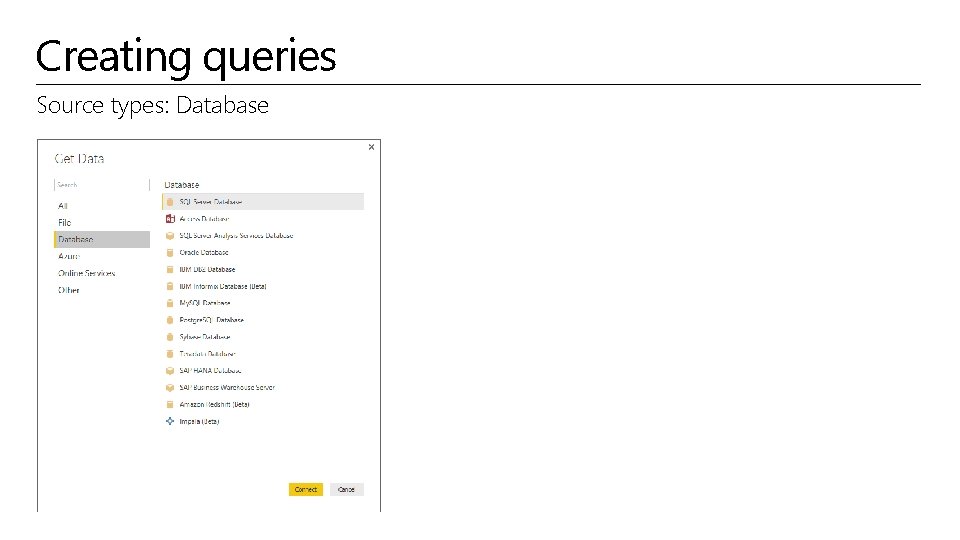Screen dimensions: 960x540
Task: Choose the PostgreSQL Database icon
Action: tap(170, 320)
